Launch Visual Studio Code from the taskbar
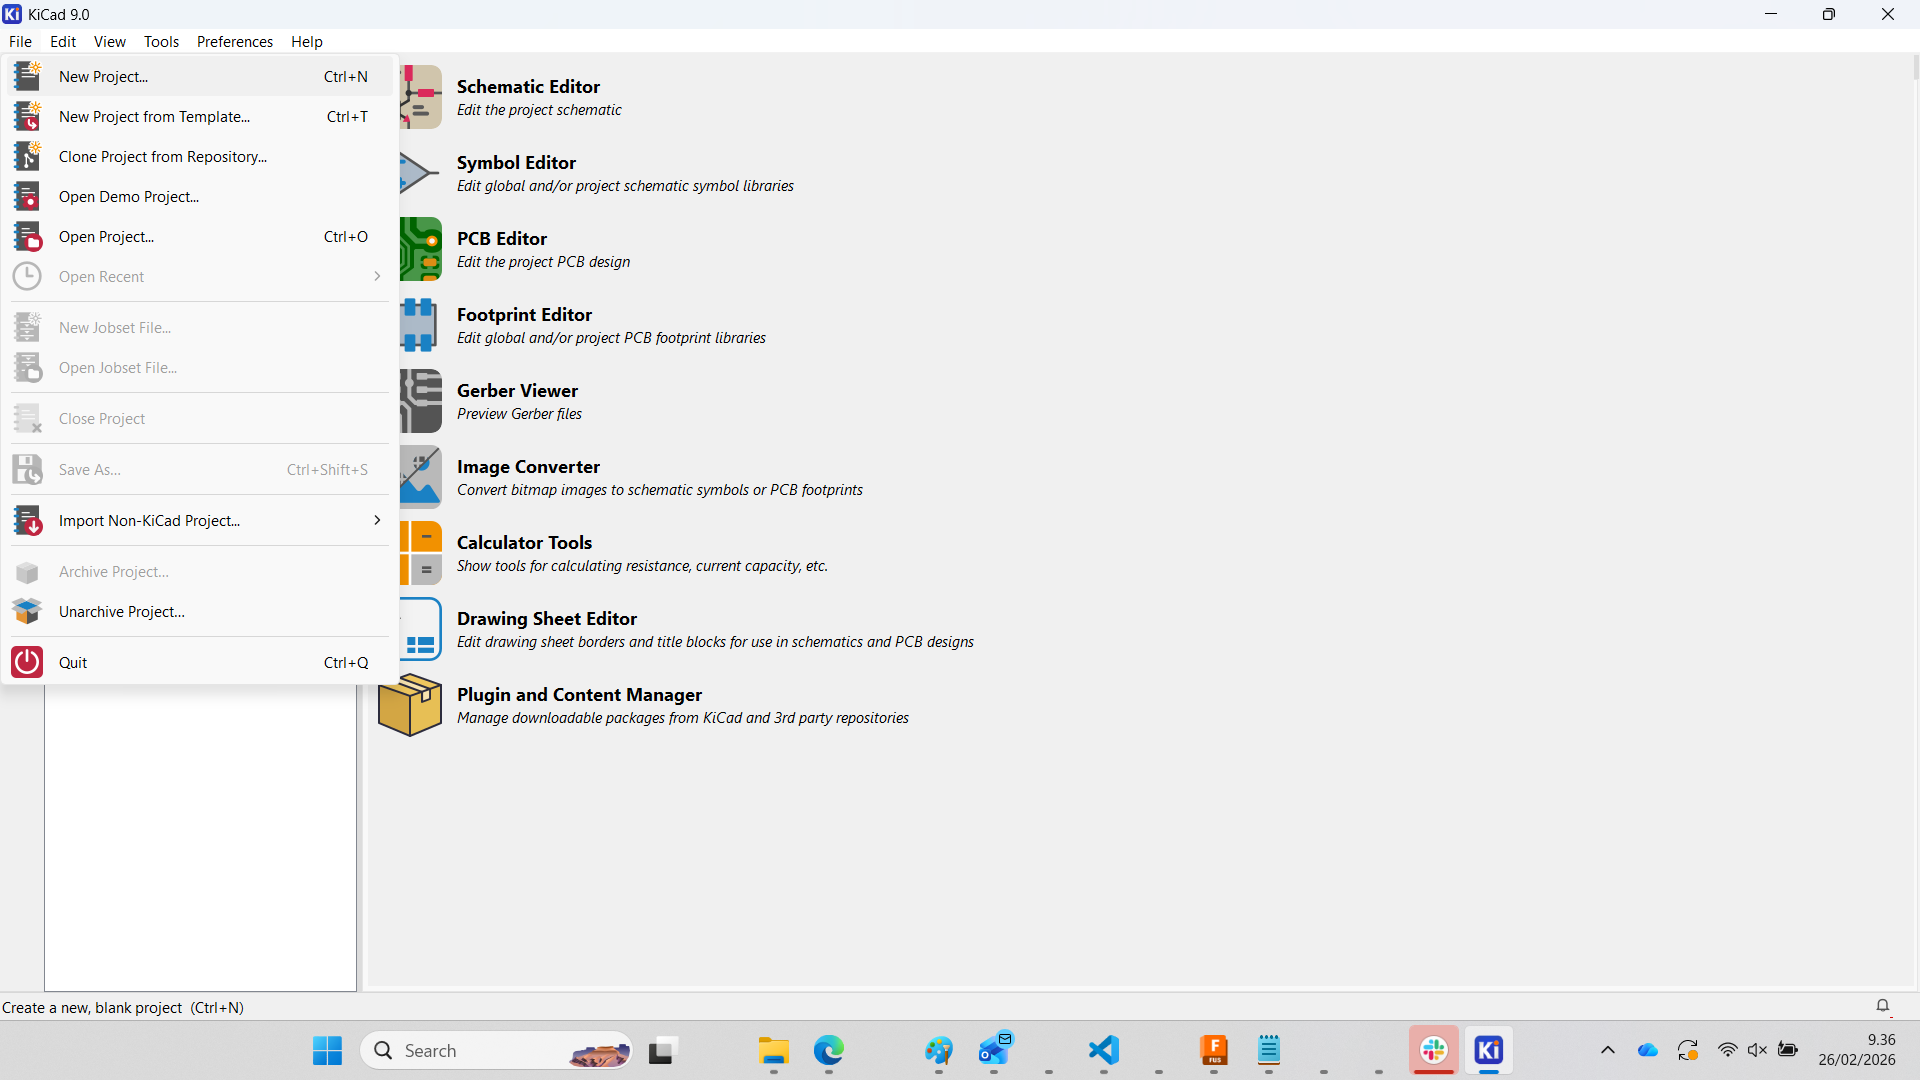 coord(1103,1051)
